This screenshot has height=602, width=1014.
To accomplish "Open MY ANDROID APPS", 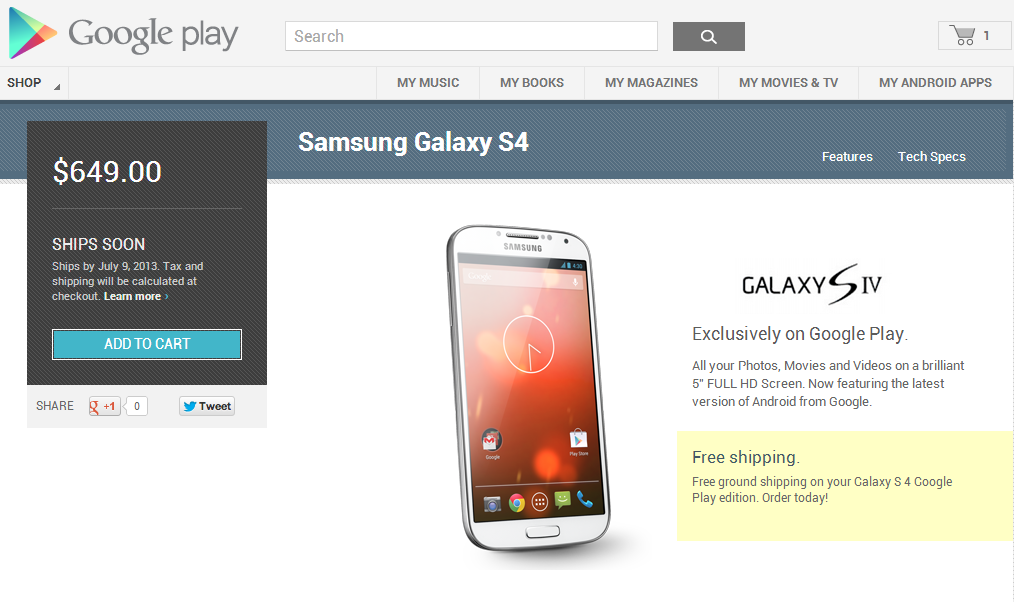I will click(935, 83).
